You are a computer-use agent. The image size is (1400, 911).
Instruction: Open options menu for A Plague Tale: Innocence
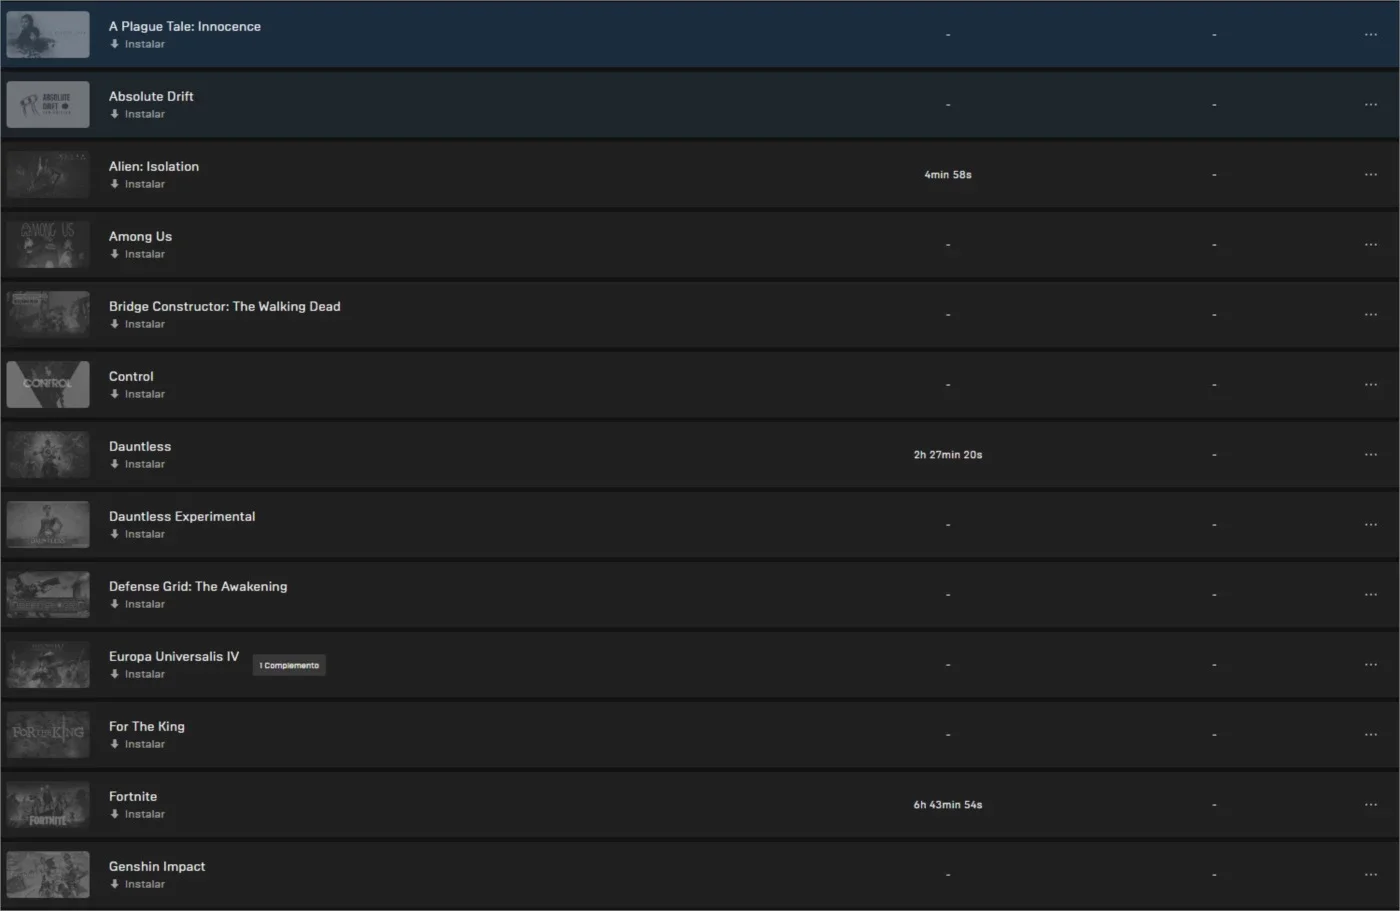coord(1370,35)
